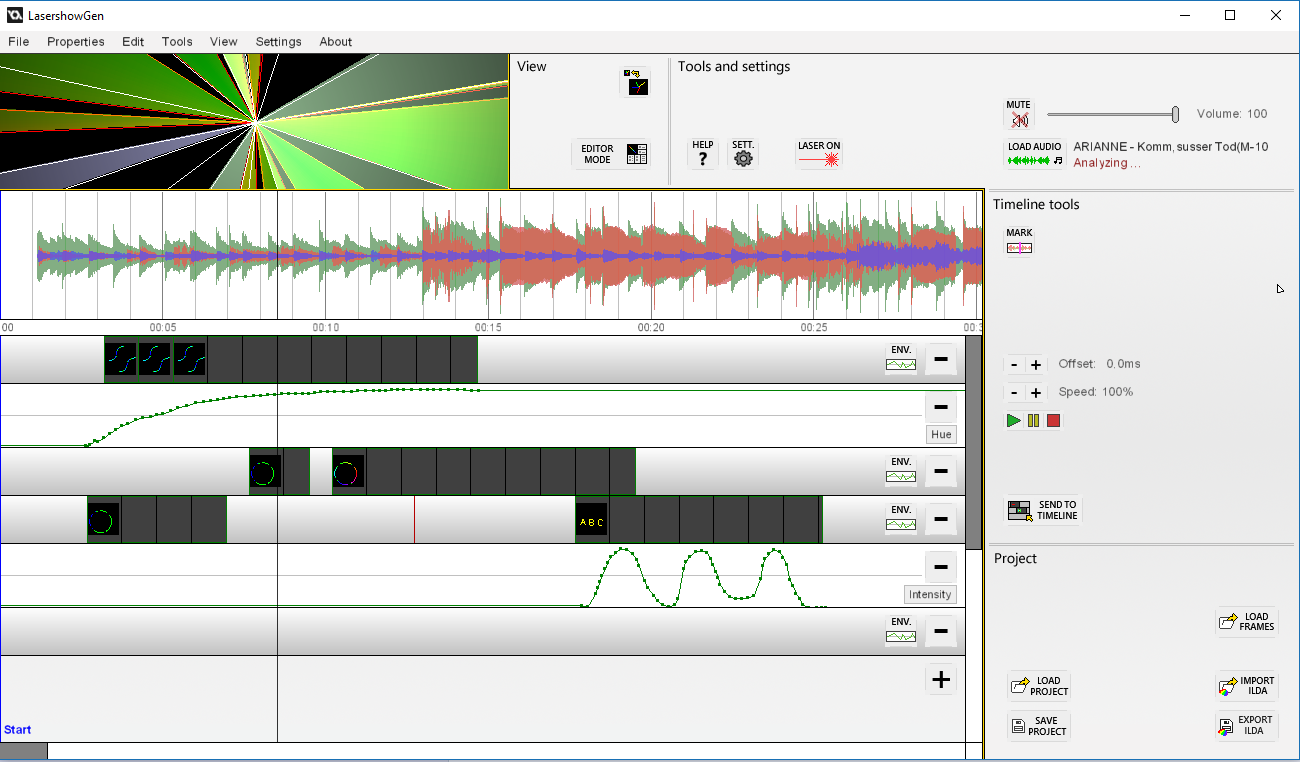Open the Help question mark icon
The height and width of the screenshot is (762, 1300).
703,153
